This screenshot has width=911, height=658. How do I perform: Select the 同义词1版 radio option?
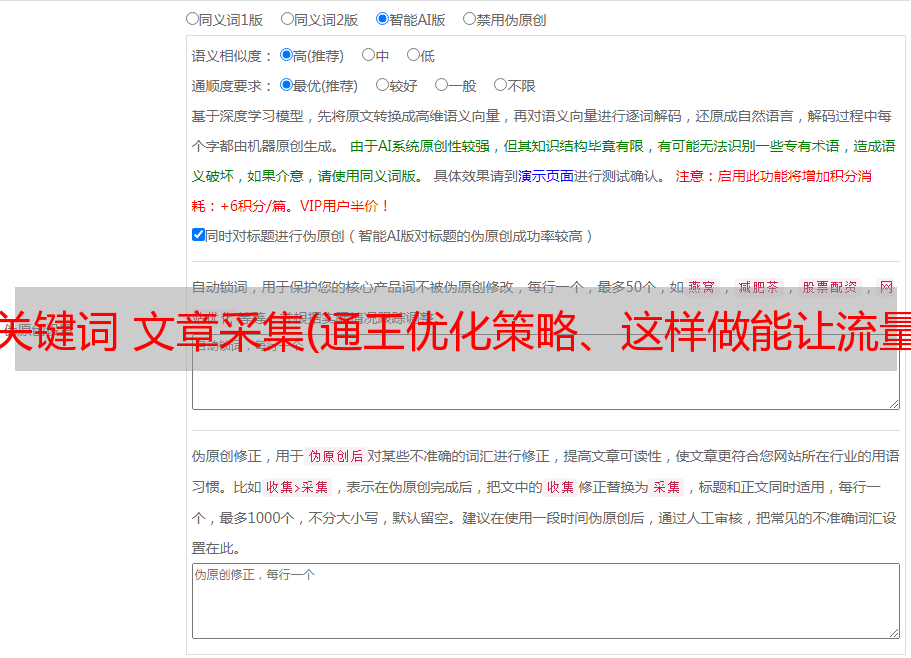click(x=192, y=18)
